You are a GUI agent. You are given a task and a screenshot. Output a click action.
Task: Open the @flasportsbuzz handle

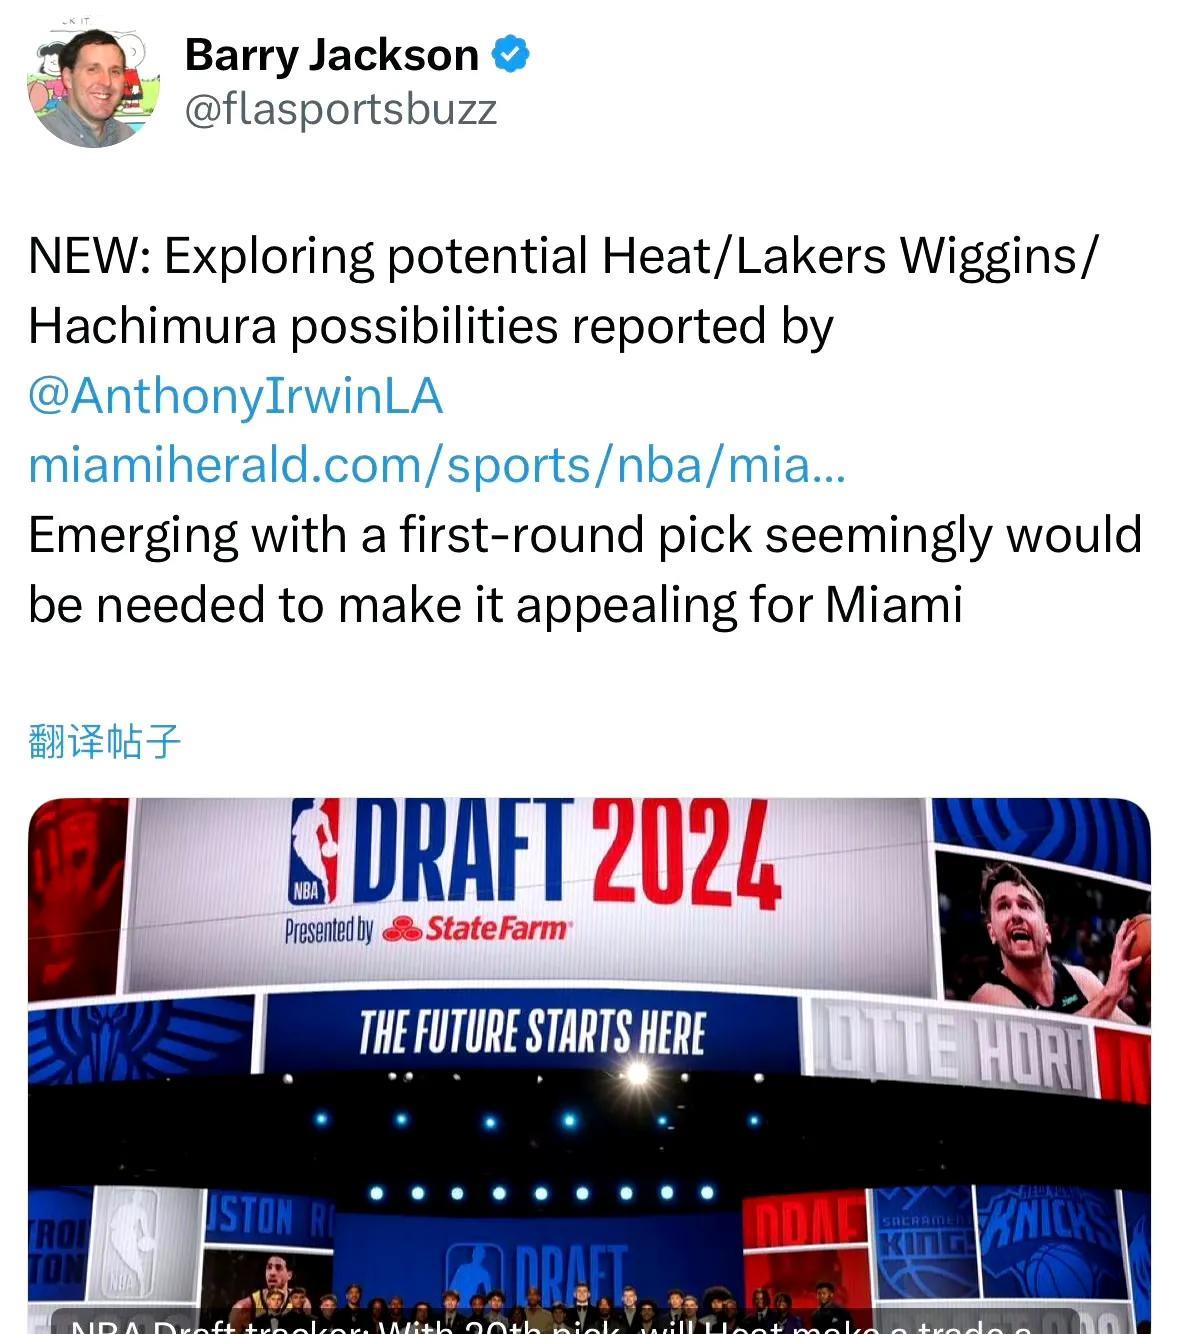pyautogui.click(x=341, y=109)
